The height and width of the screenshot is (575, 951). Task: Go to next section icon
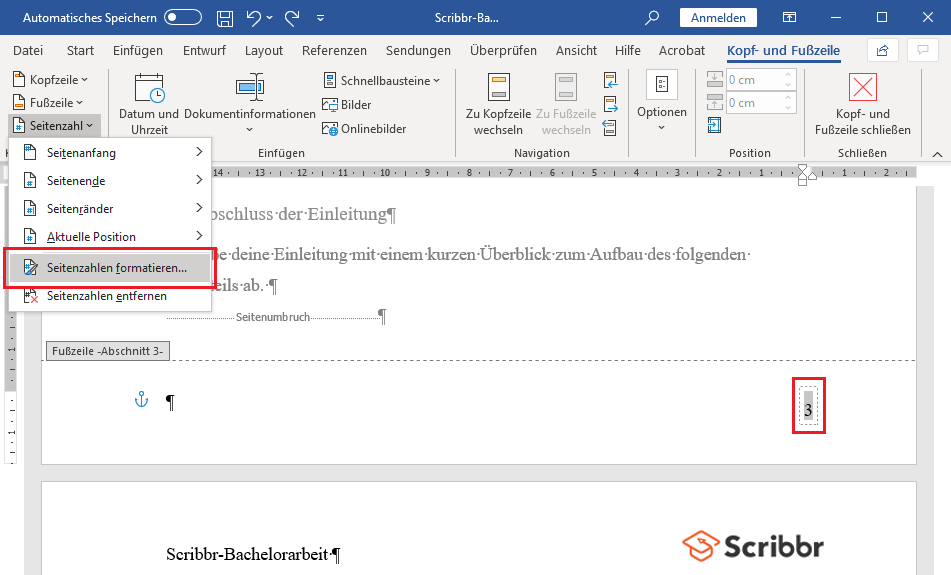point(610,104)
